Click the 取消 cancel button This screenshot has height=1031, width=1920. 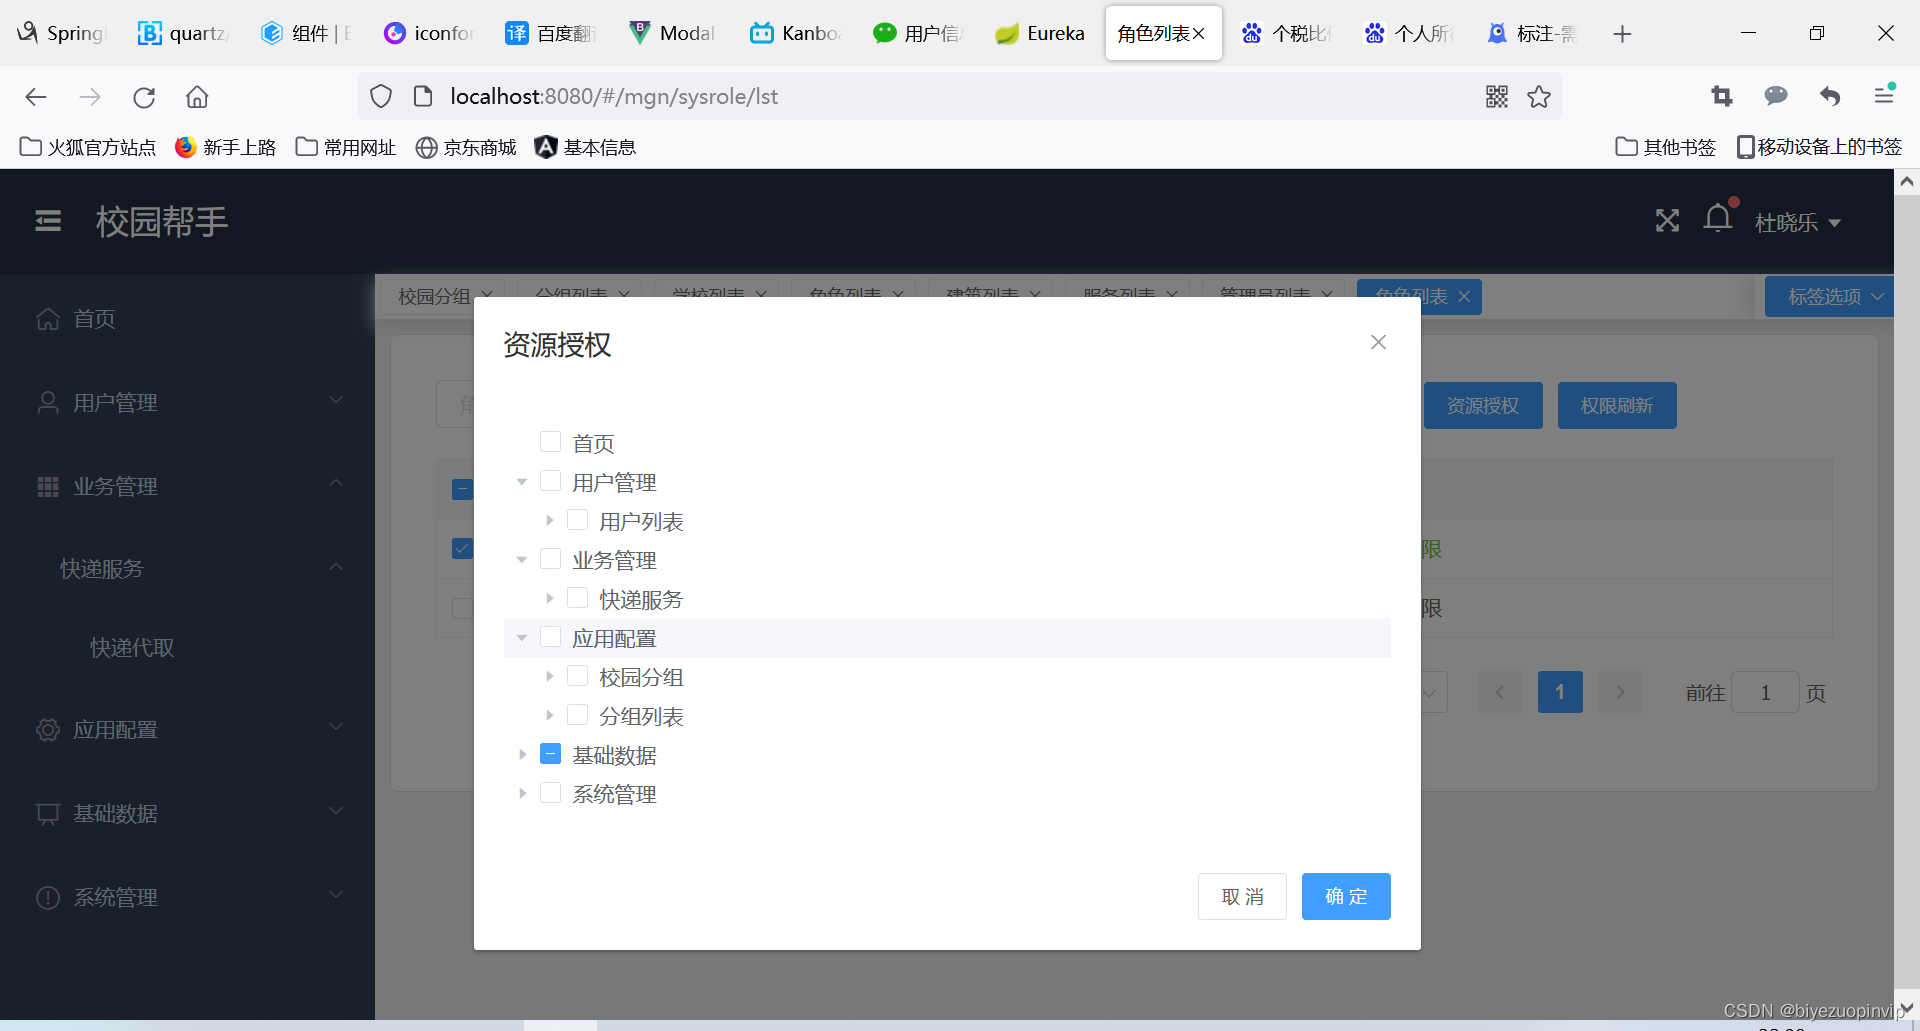[x=1241, y=896]
